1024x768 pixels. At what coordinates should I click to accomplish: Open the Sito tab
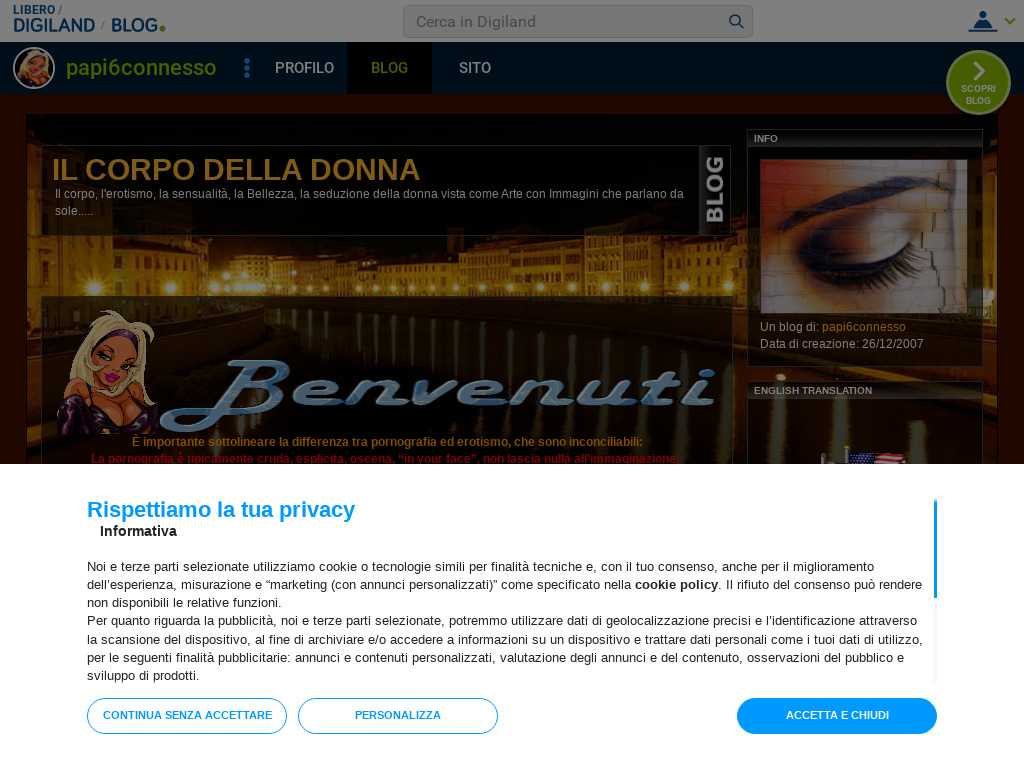pyautogui.click(x=475, y=68)
